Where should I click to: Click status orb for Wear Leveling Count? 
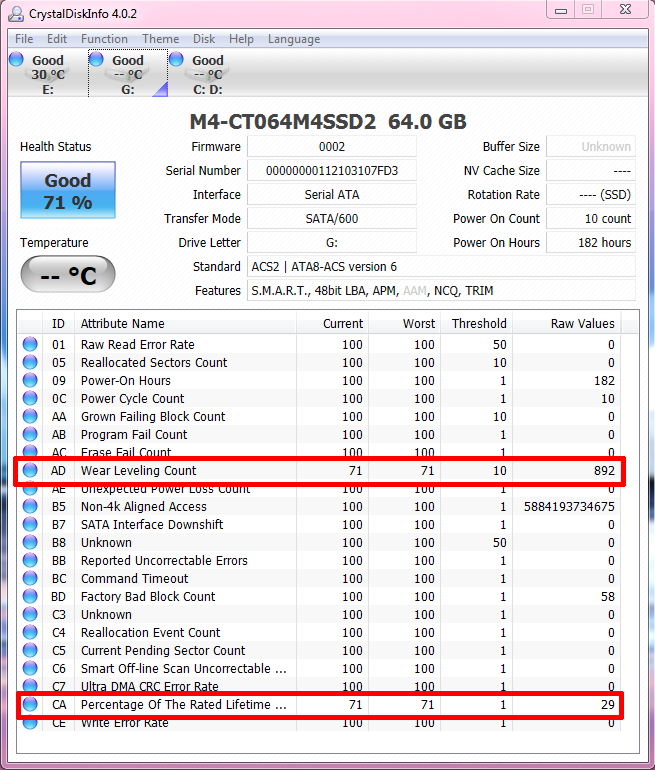[30, 470]
